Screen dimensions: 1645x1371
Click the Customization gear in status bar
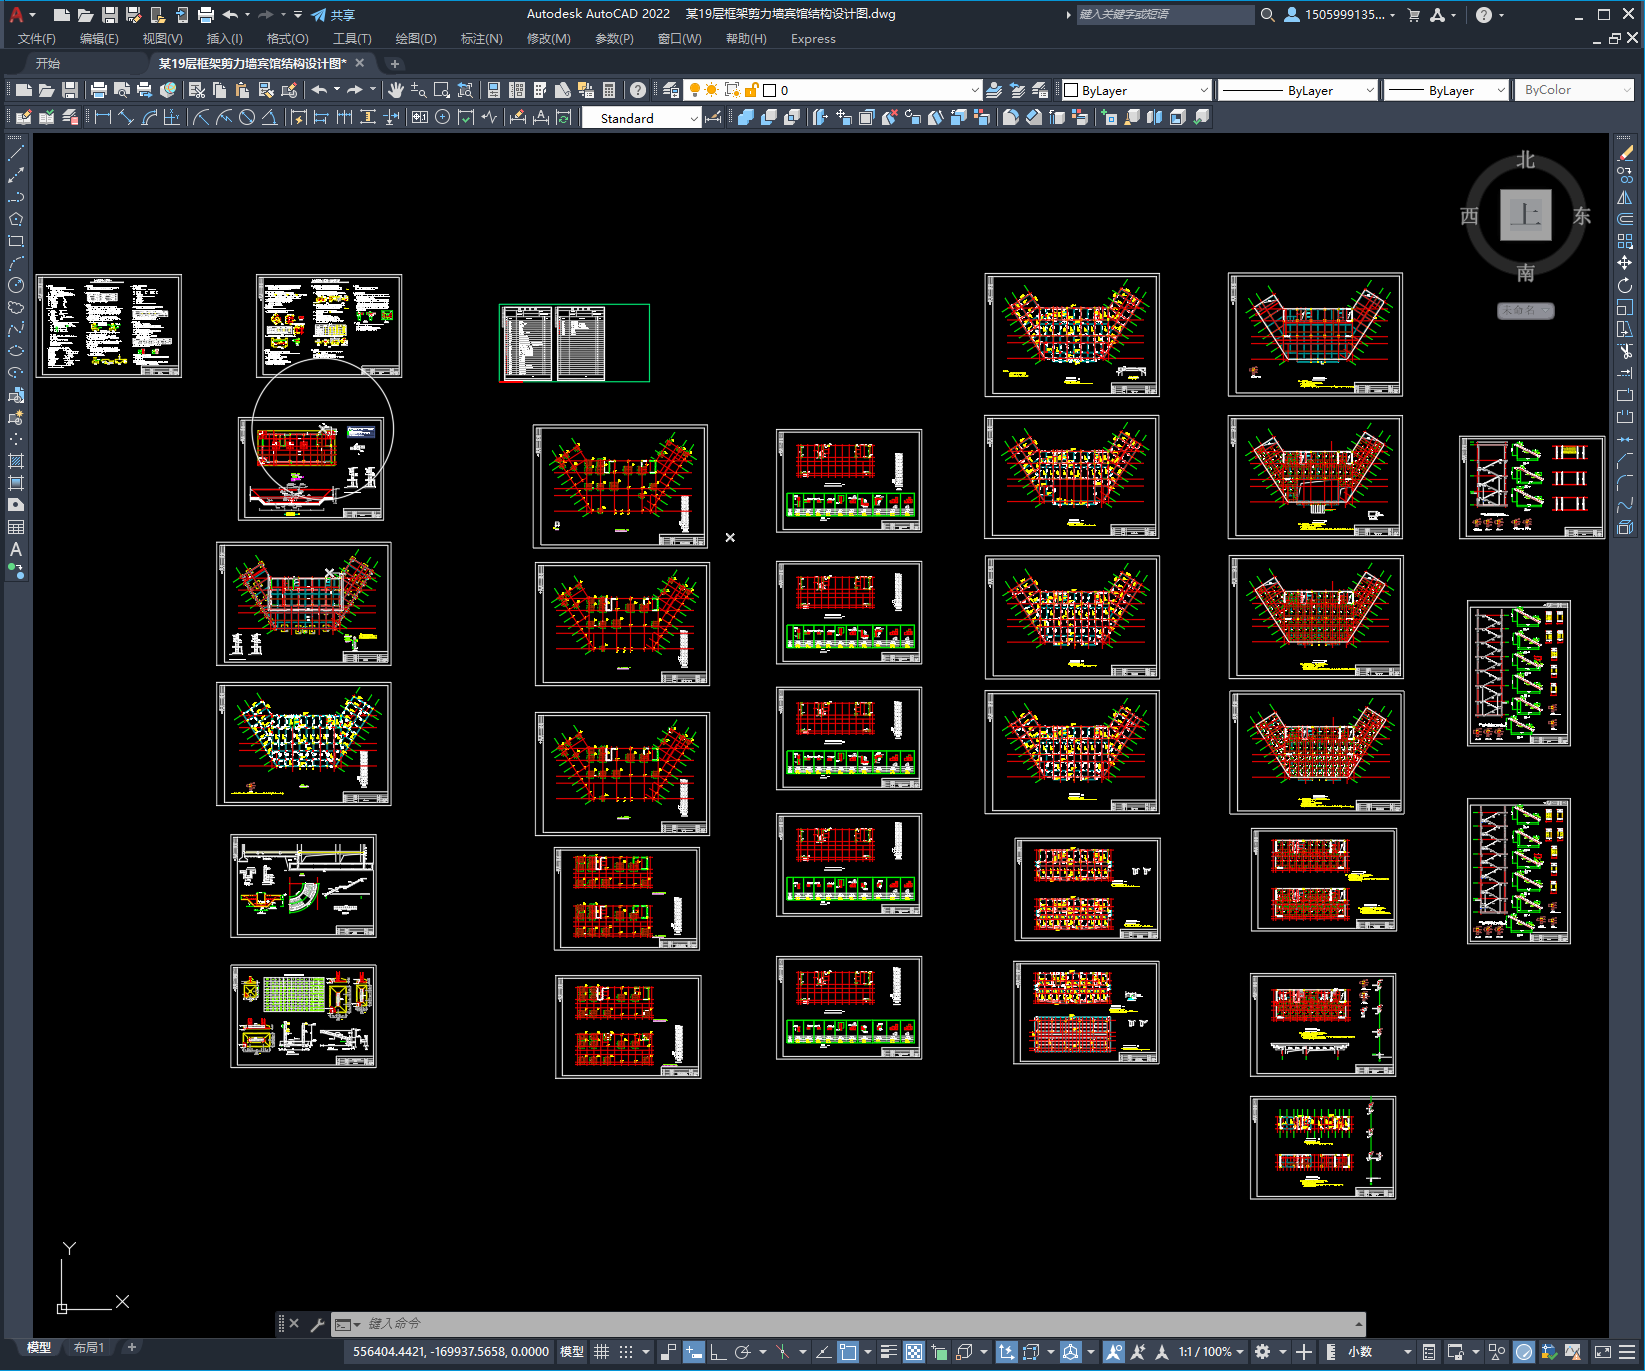click(1263, 1352)
